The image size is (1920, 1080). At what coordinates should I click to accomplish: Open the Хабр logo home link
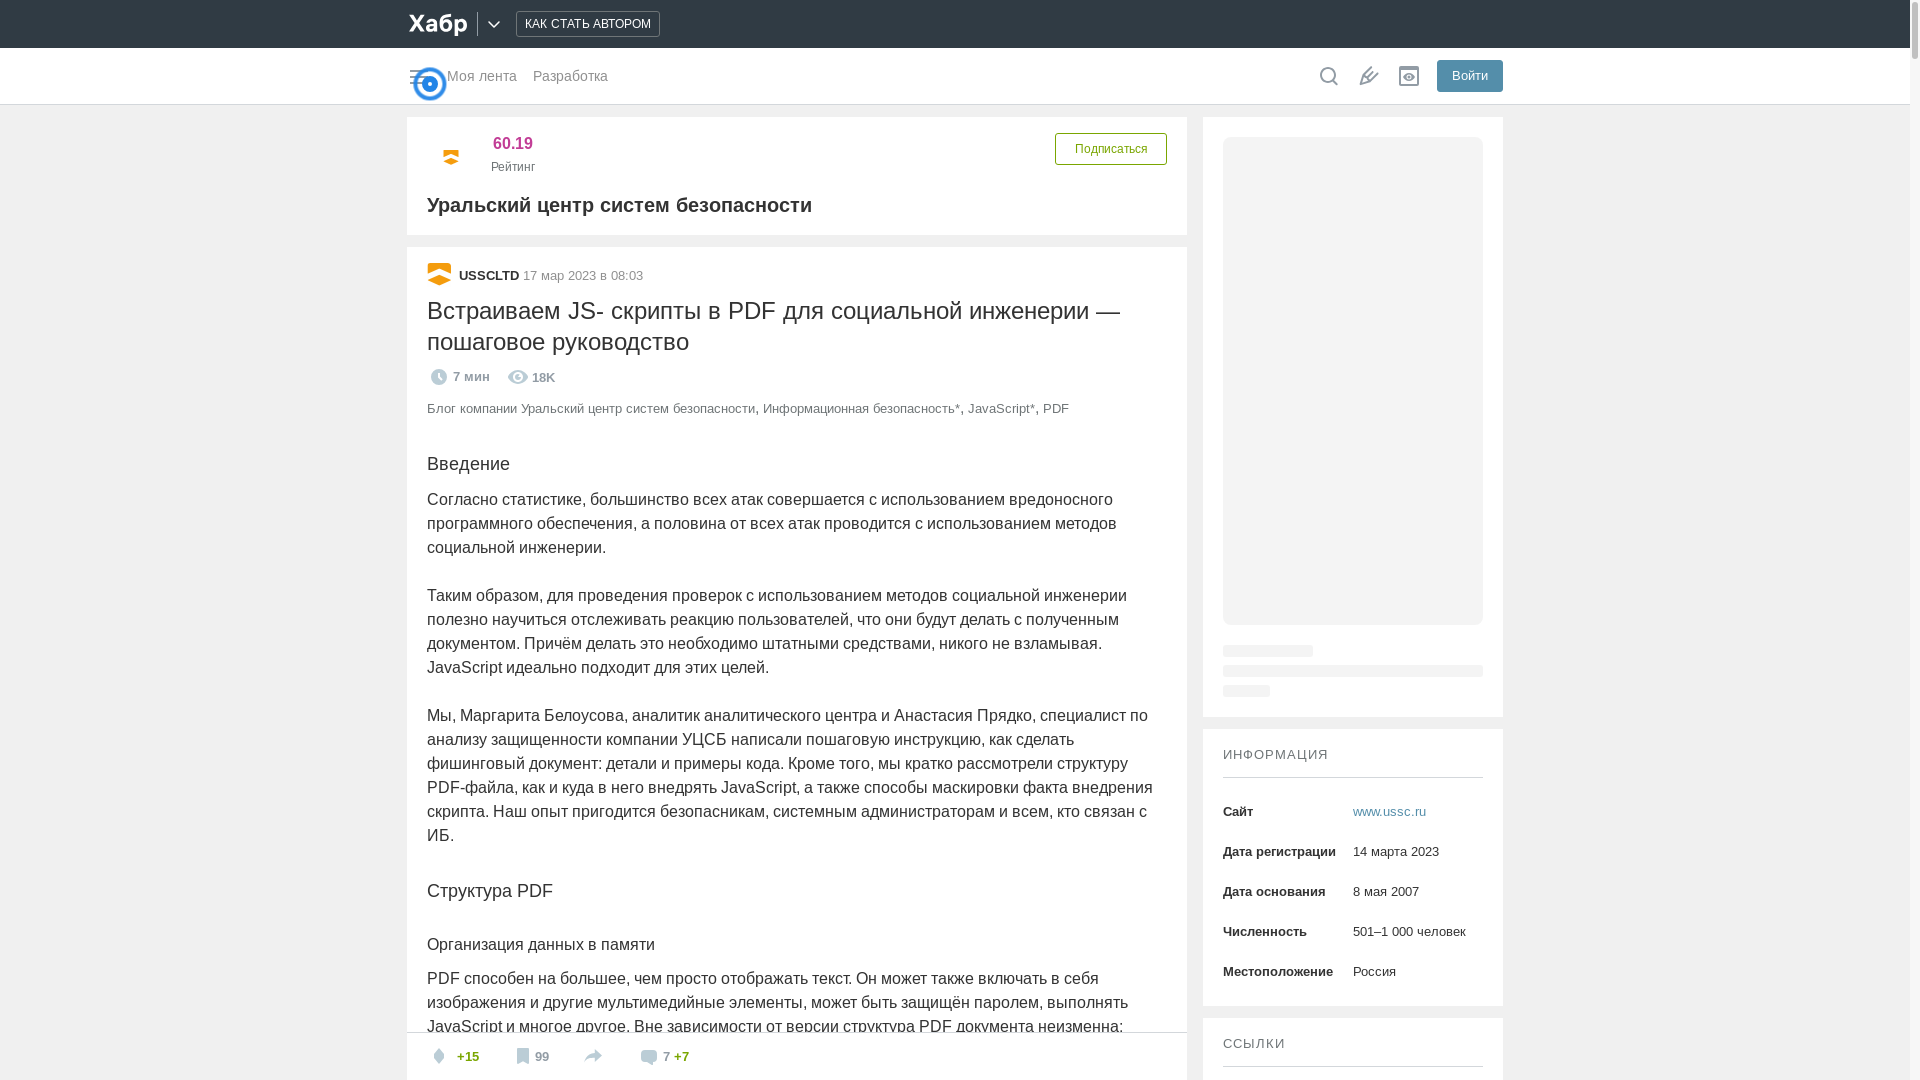point(437,24)
